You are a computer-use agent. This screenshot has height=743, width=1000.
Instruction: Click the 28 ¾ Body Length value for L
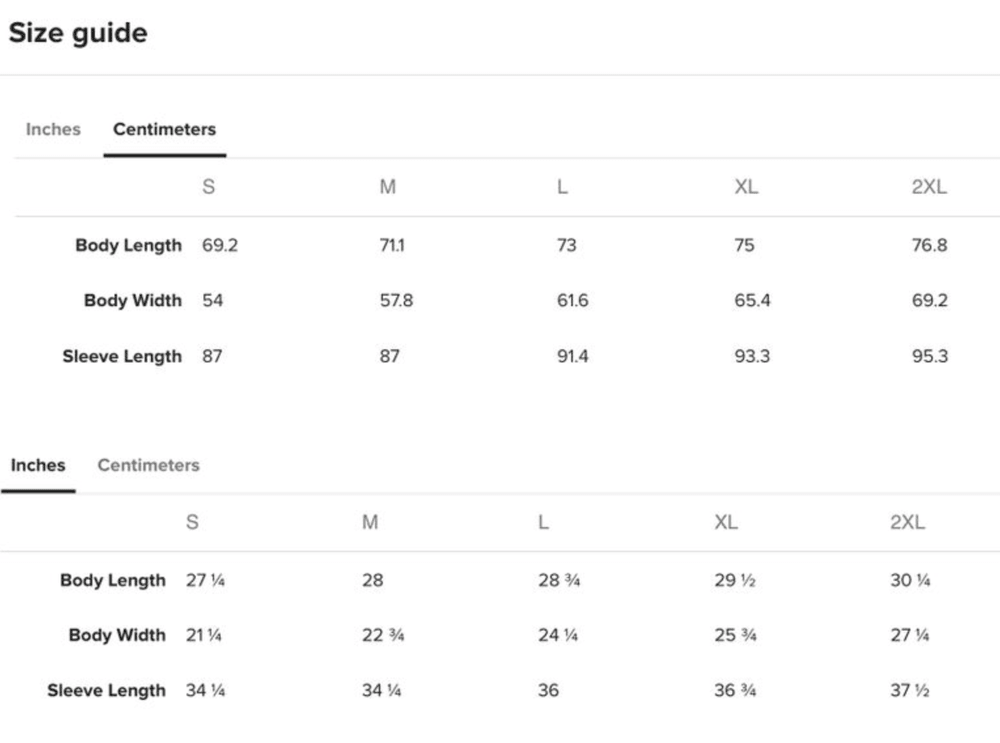point(559,580)
